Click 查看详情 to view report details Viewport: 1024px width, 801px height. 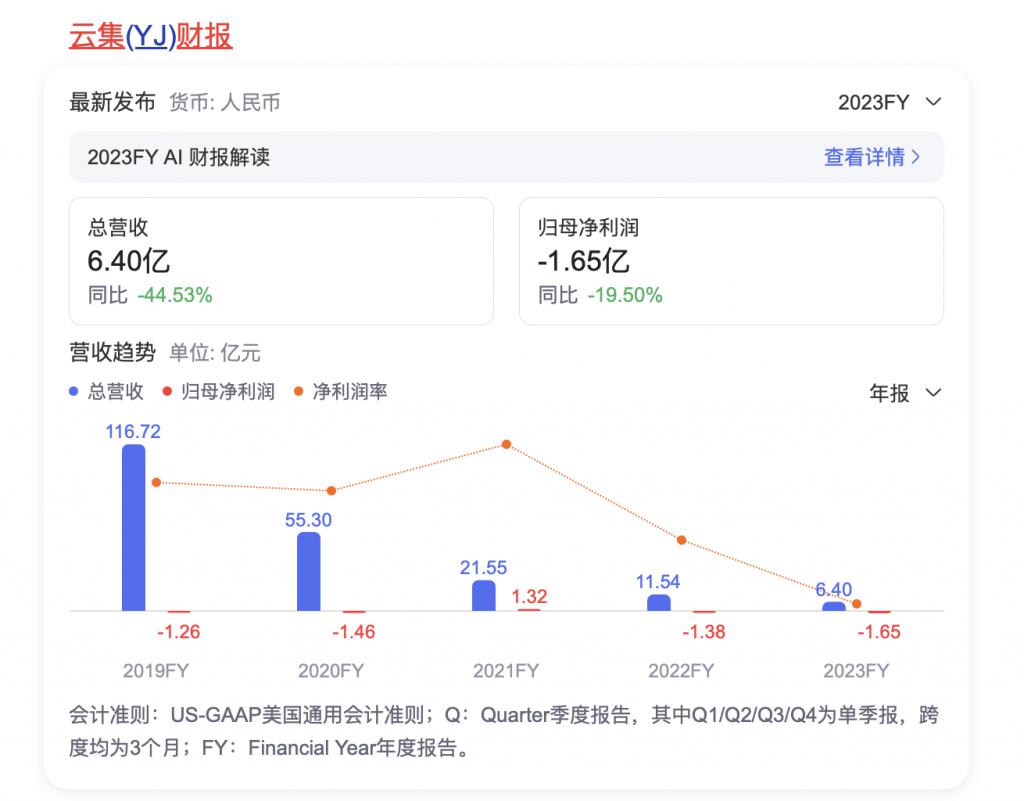click(x=863, y=157)
